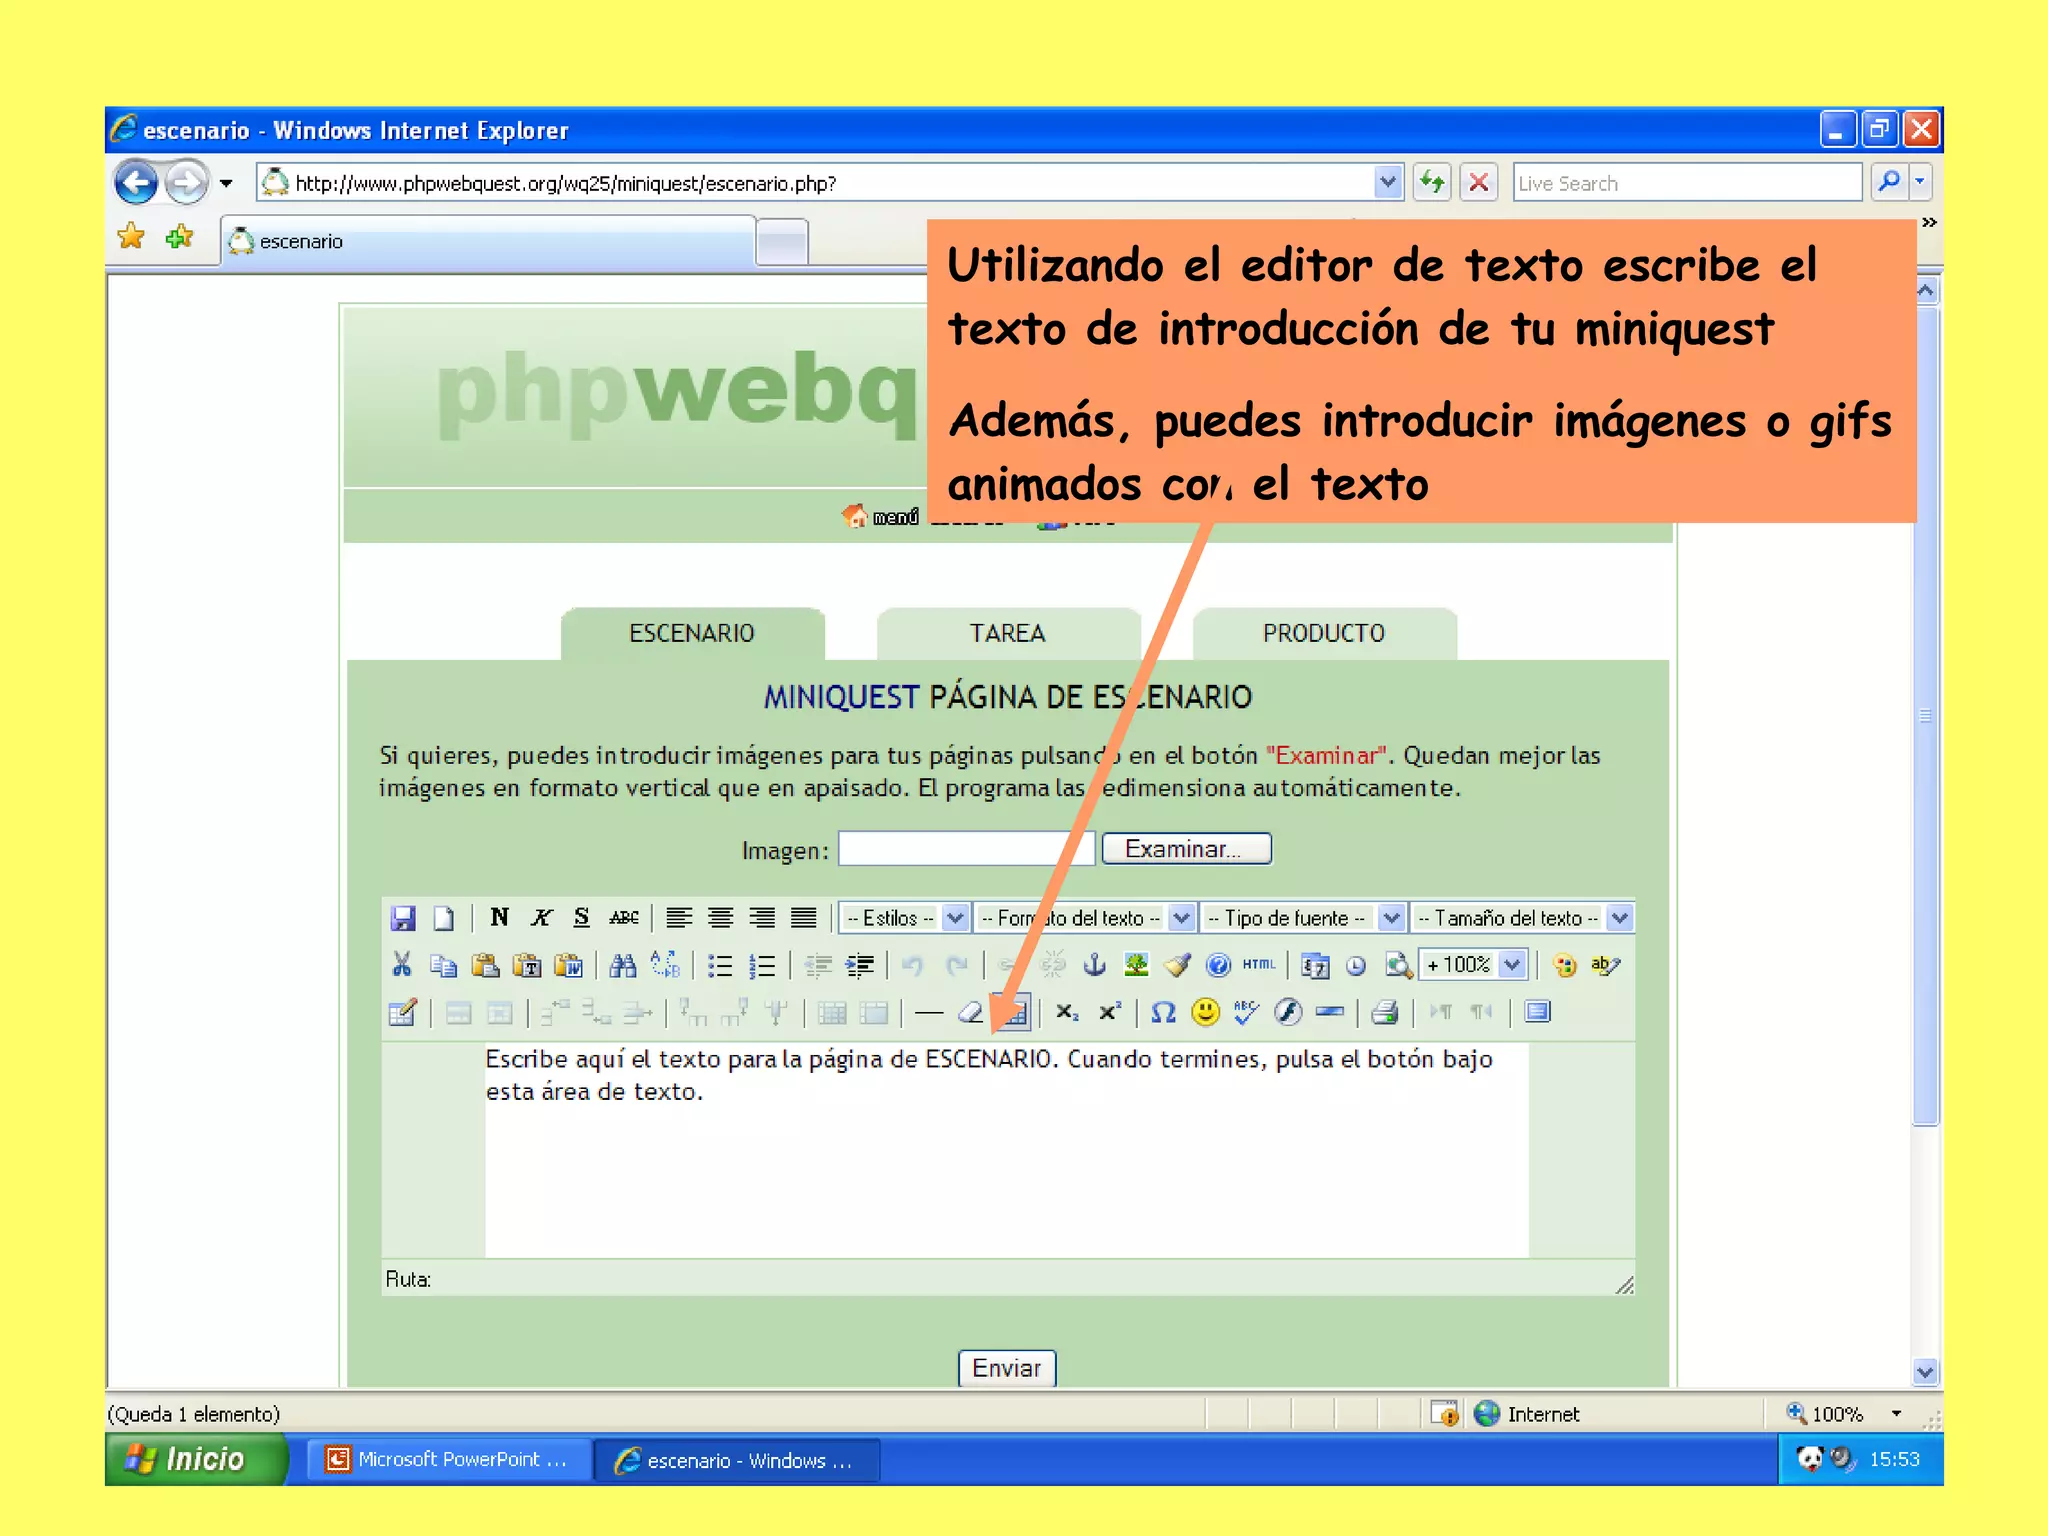Screen dimensions: 2048x1536
Task: Open editor help question mark icon
Action: pyautogui.click(x=1218, y=965)
